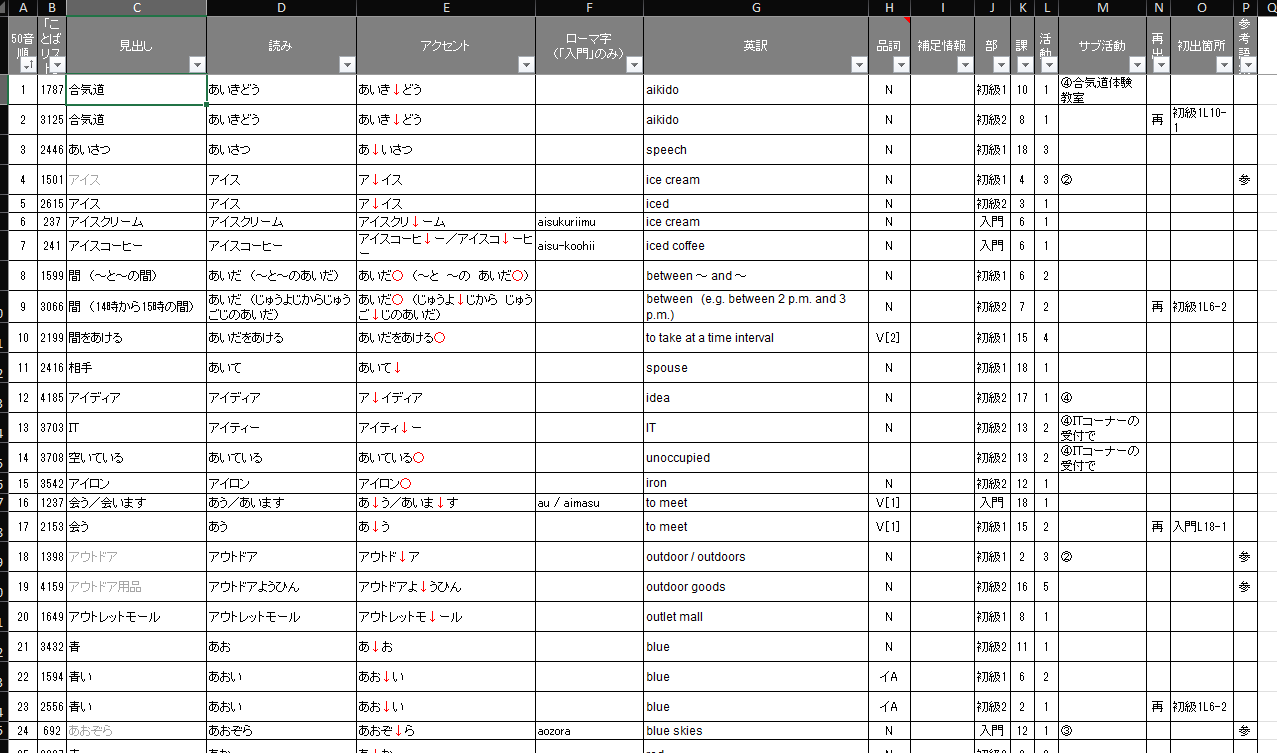Select the '間をあける' headword cell
This screenshot has width=1277, height=753.
coord(136,338)
